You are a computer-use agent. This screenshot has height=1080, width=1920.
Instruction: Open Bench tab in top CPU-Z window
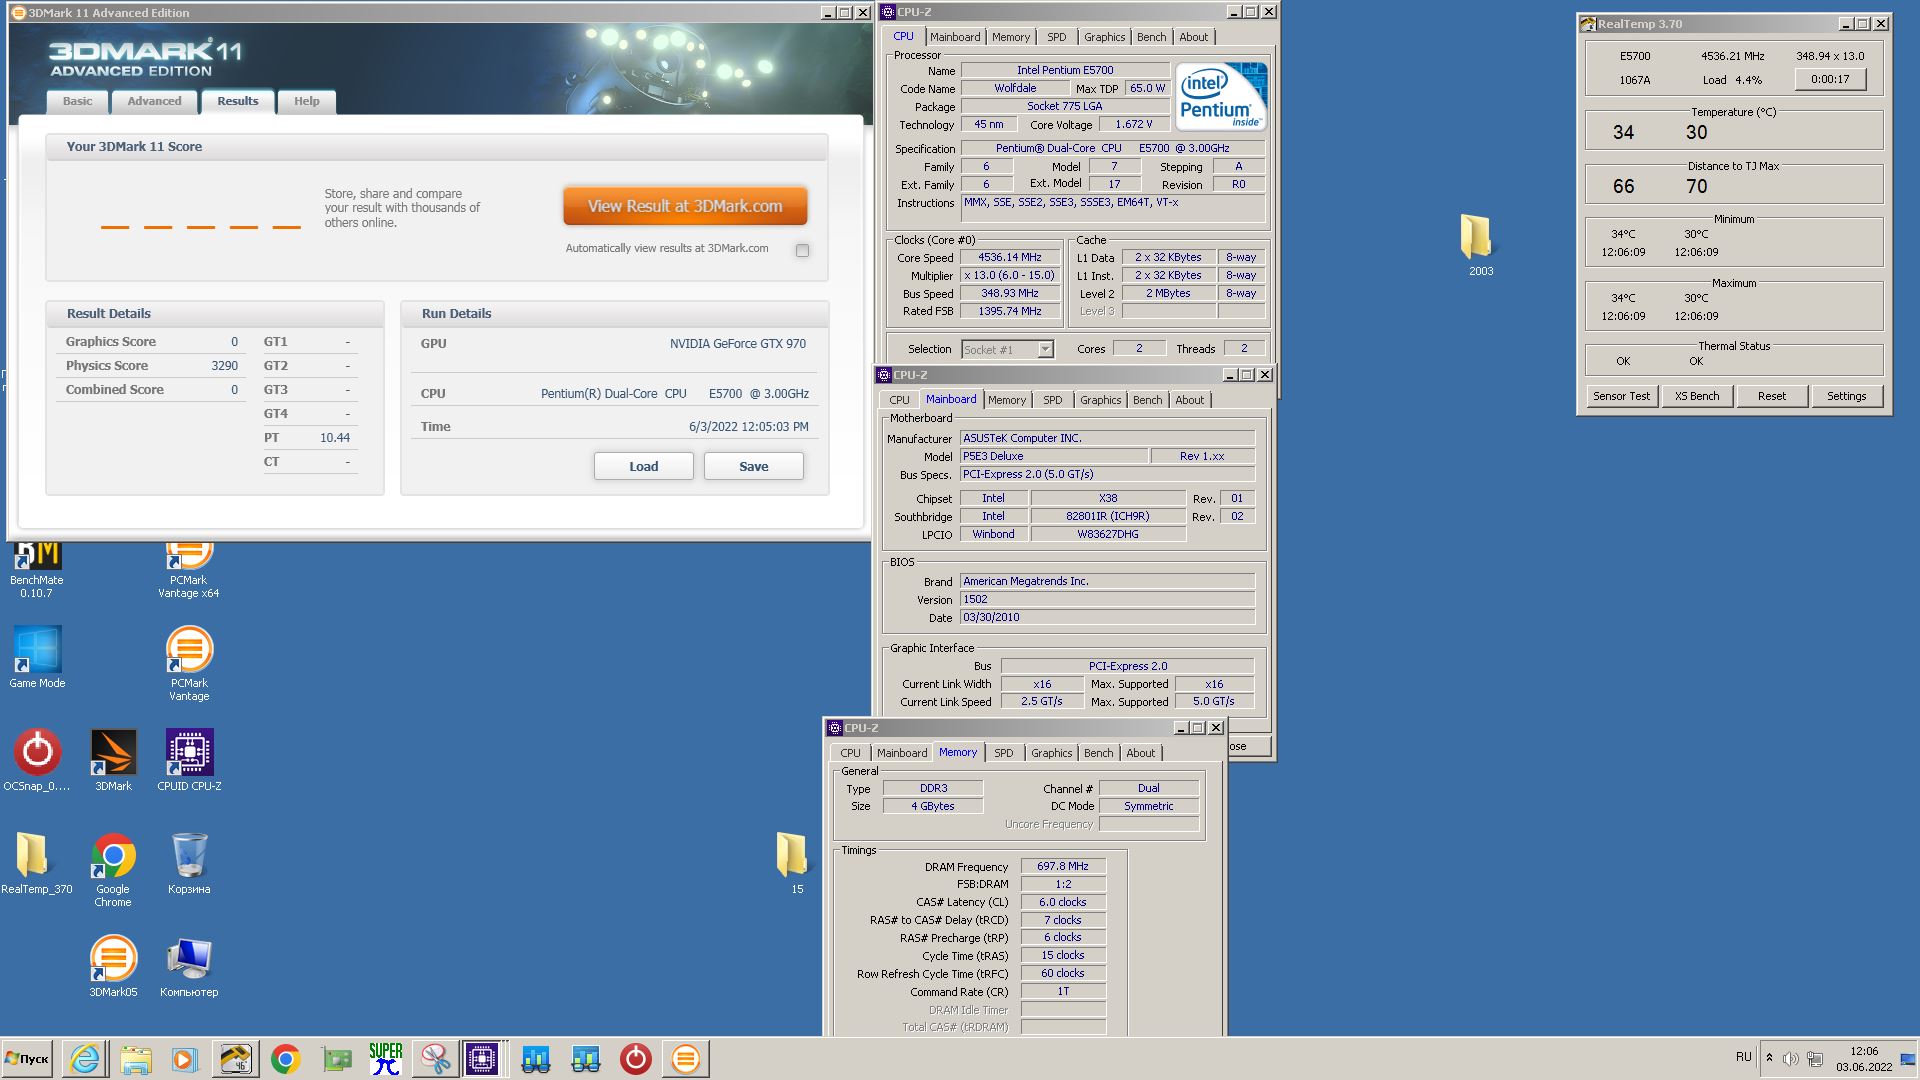pyautogui.click(x=1151, y=37)
